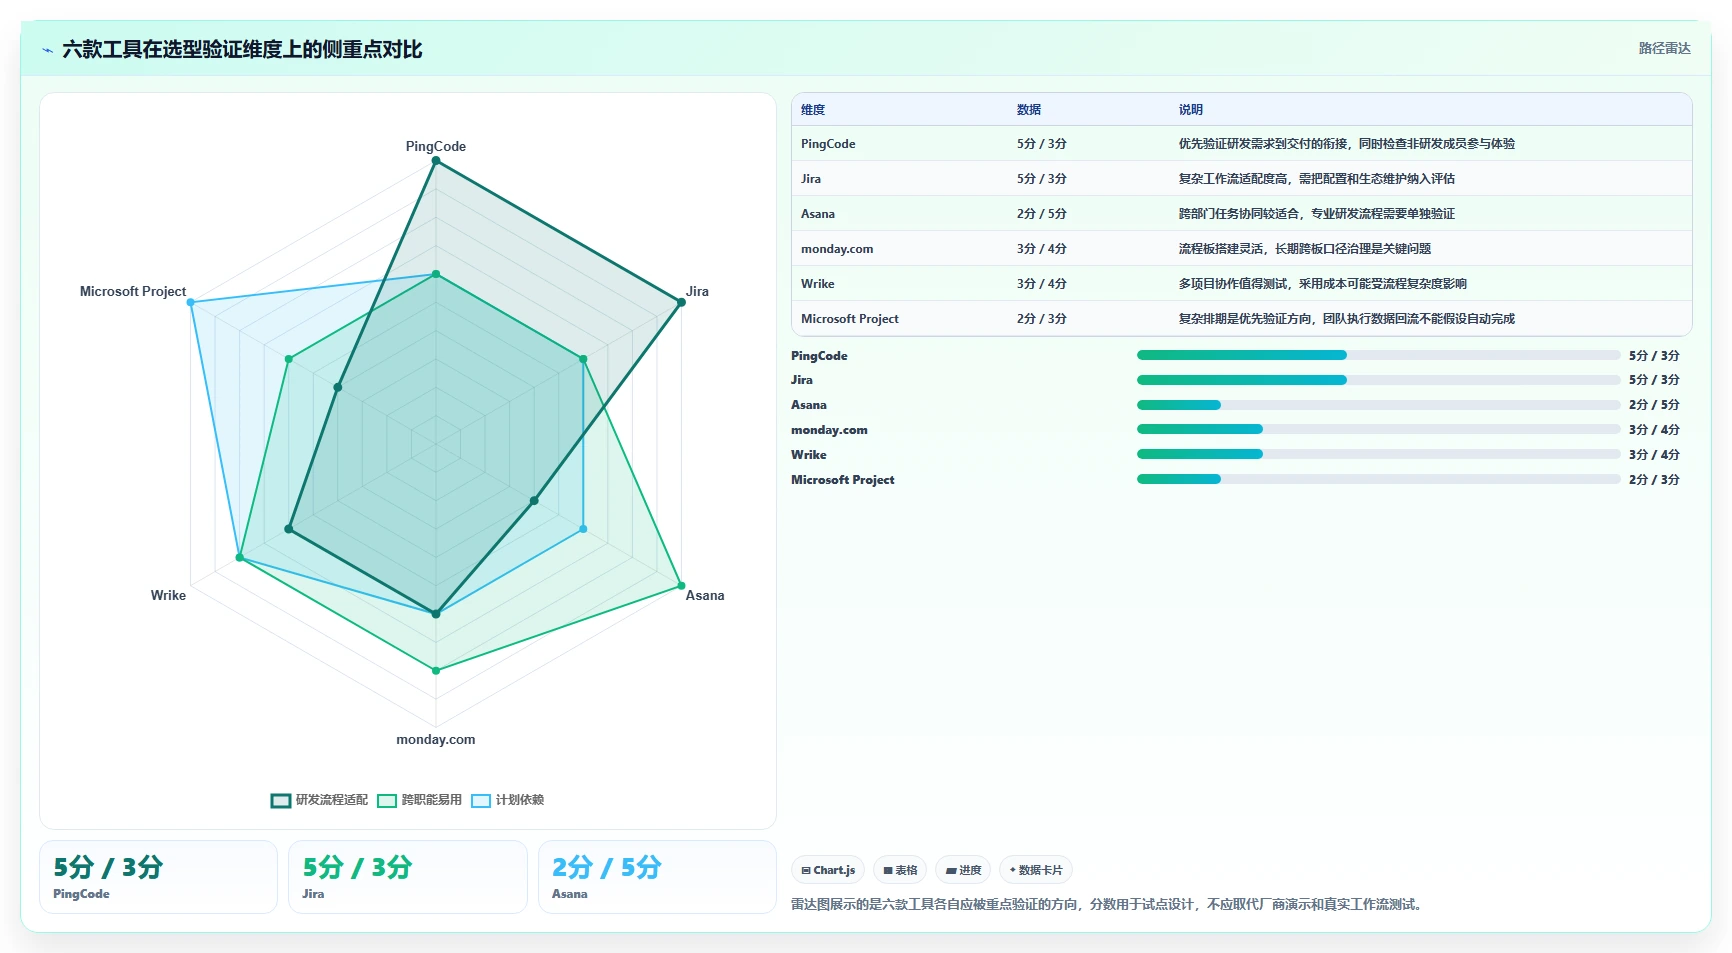Click the 数据卡片 tag chip
The image size is (1732, 953).
point(1036,870)
